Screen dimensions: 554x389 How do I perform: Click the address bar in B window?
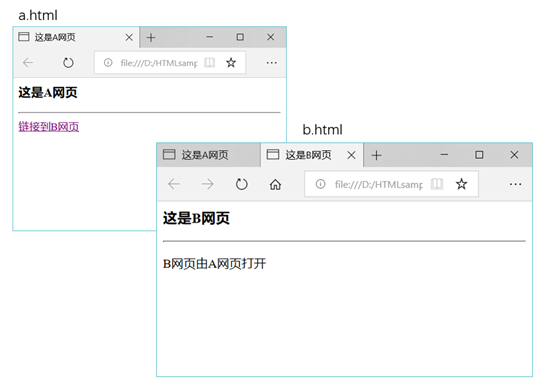pyautogui.click(x=391, y=184)
